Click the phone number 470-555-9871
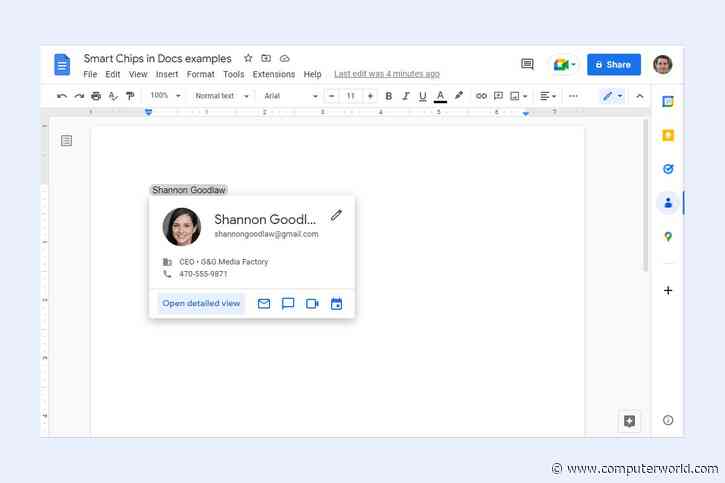The image size is (725, 483). point(203,274)
